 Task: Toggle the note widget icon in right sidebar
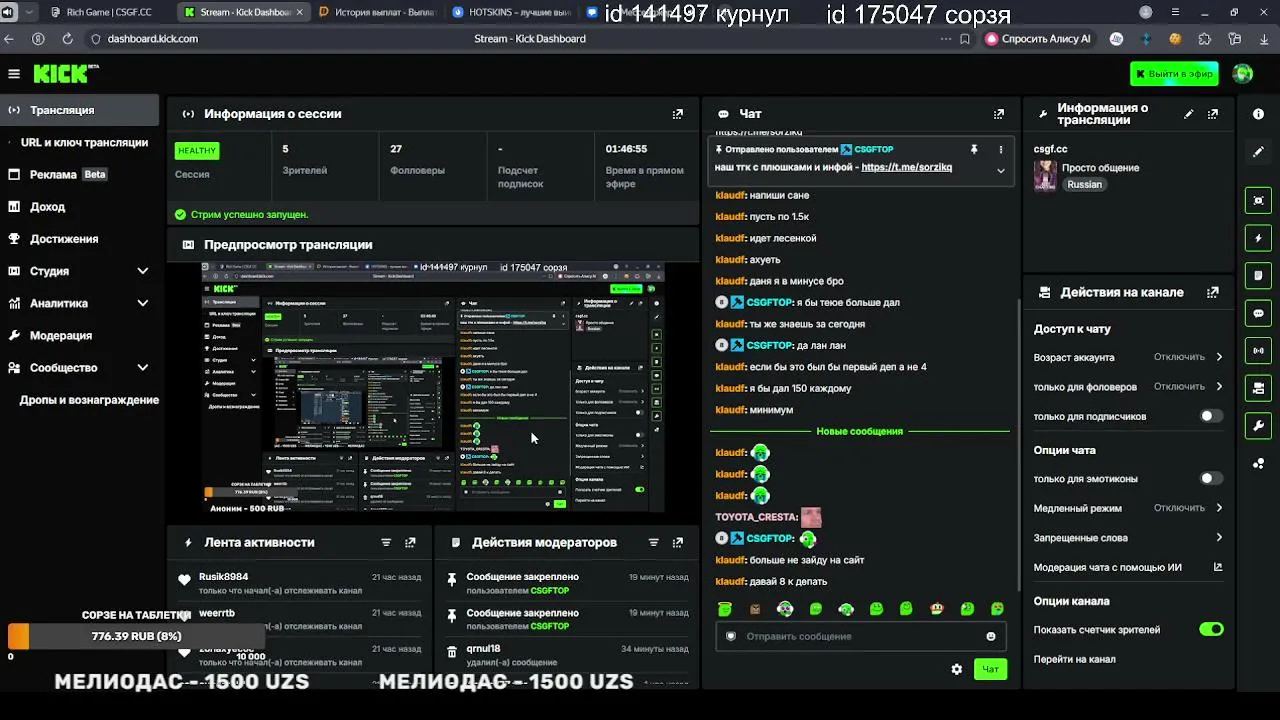click(1258, 275)
